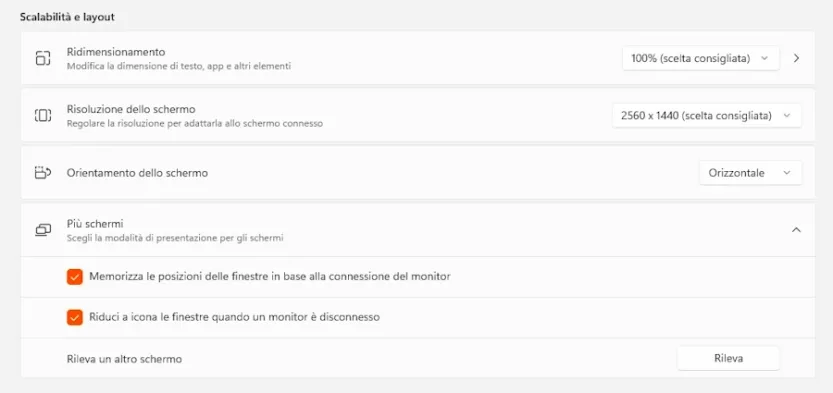Click the Ridimensionamento scaling icon
Viewport: 833px width, 393px height.
(x=42, y=58)
